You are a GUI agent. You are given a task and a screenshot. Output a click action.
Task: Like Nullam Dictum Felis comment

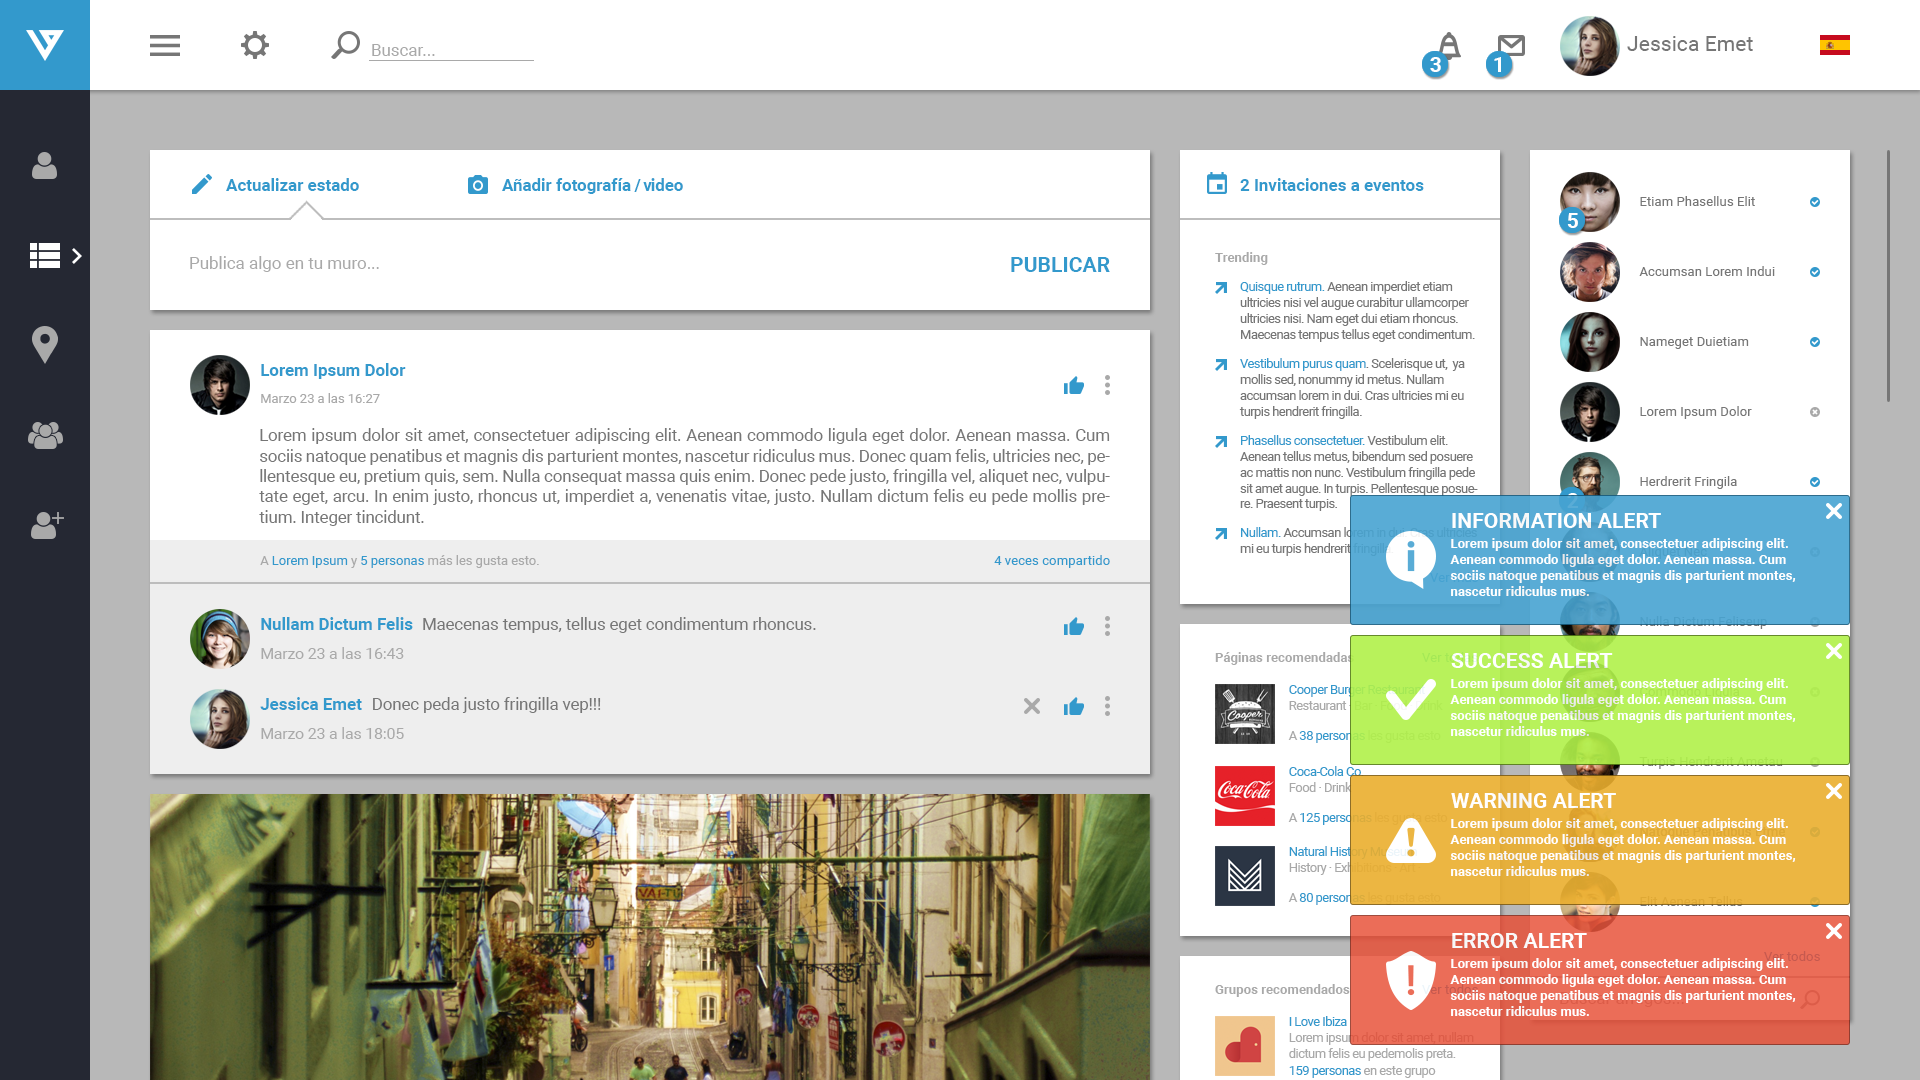pyautogui.click(x=1074, y=627)
